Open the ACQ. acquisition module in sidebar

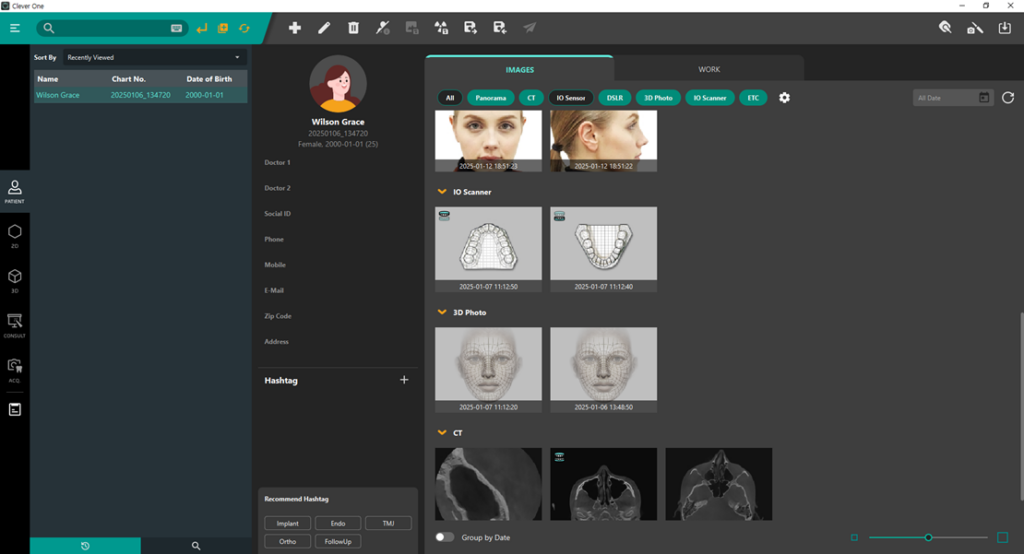[15, 368]
